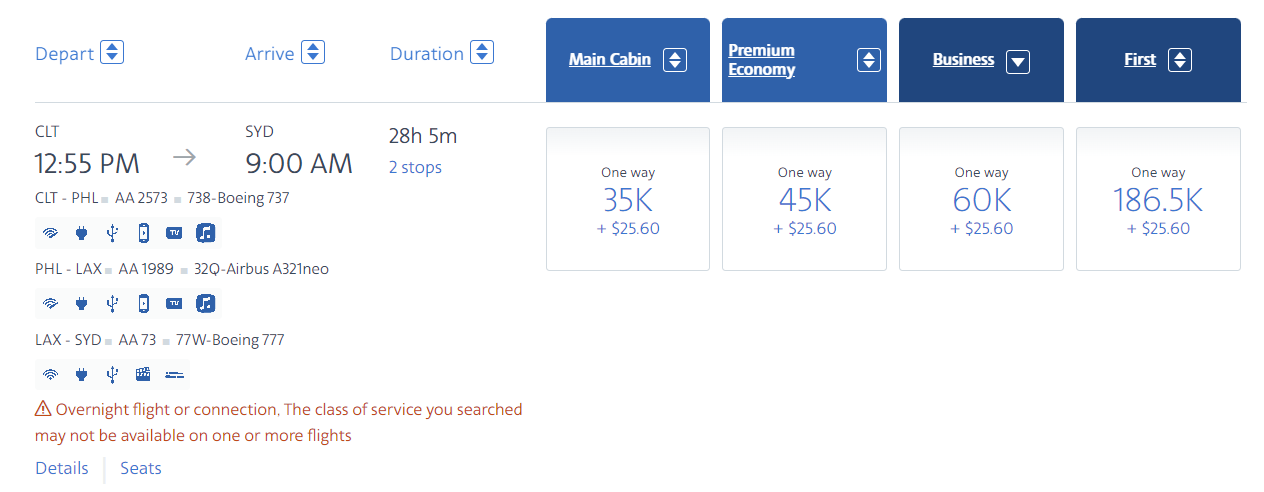Screen dimensions: 1264x492
Task: Open the 2 stops link
Action: 415,167
